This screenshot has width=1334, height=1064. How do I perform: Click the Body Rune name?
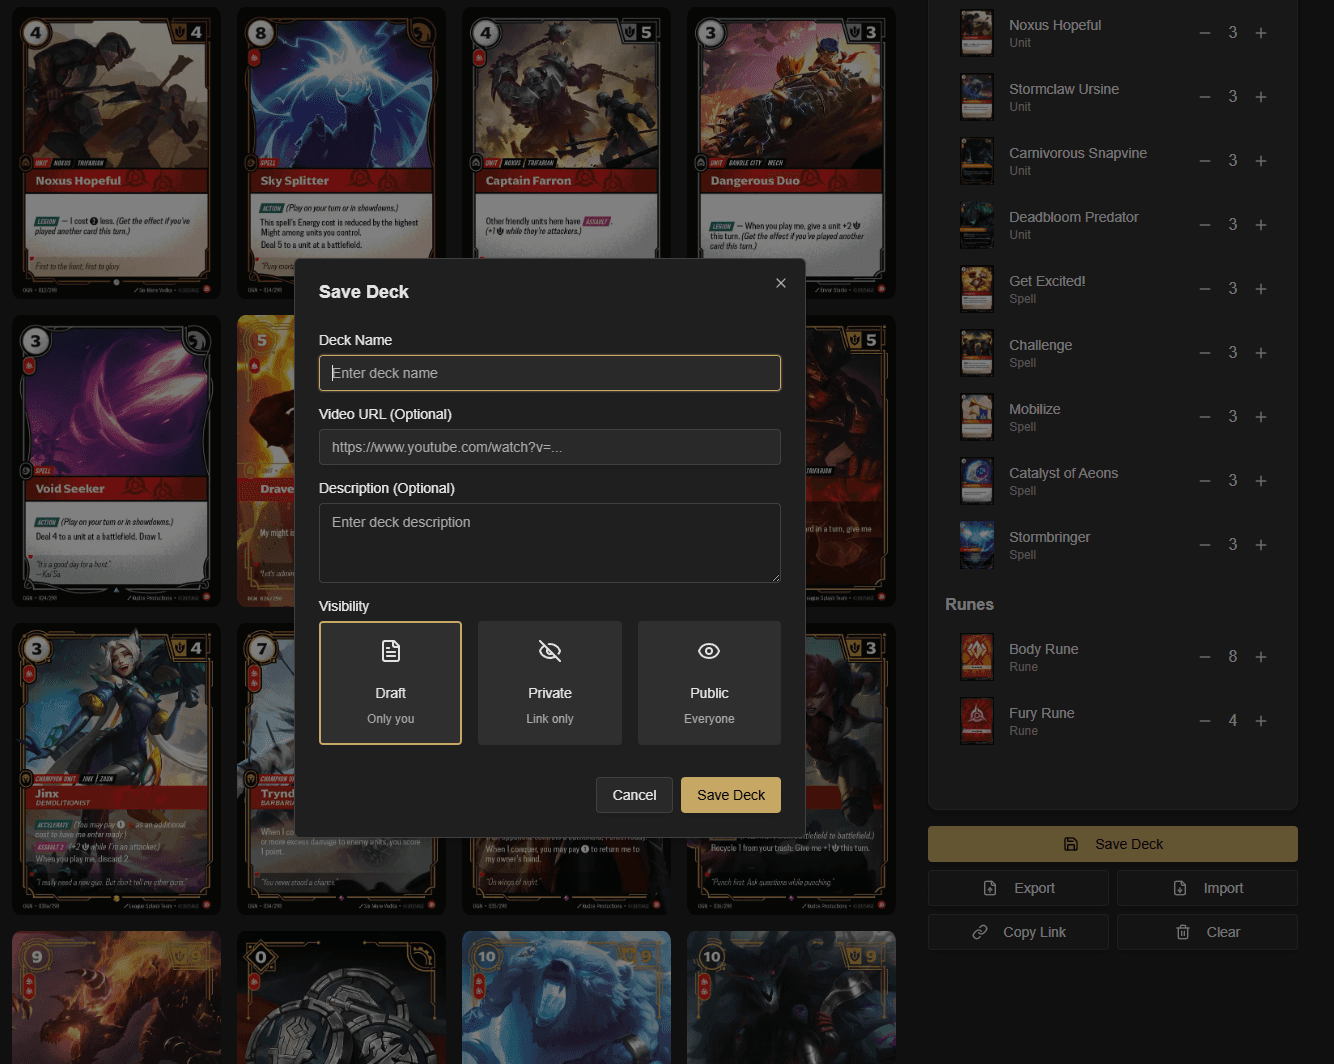[1043, 649]
